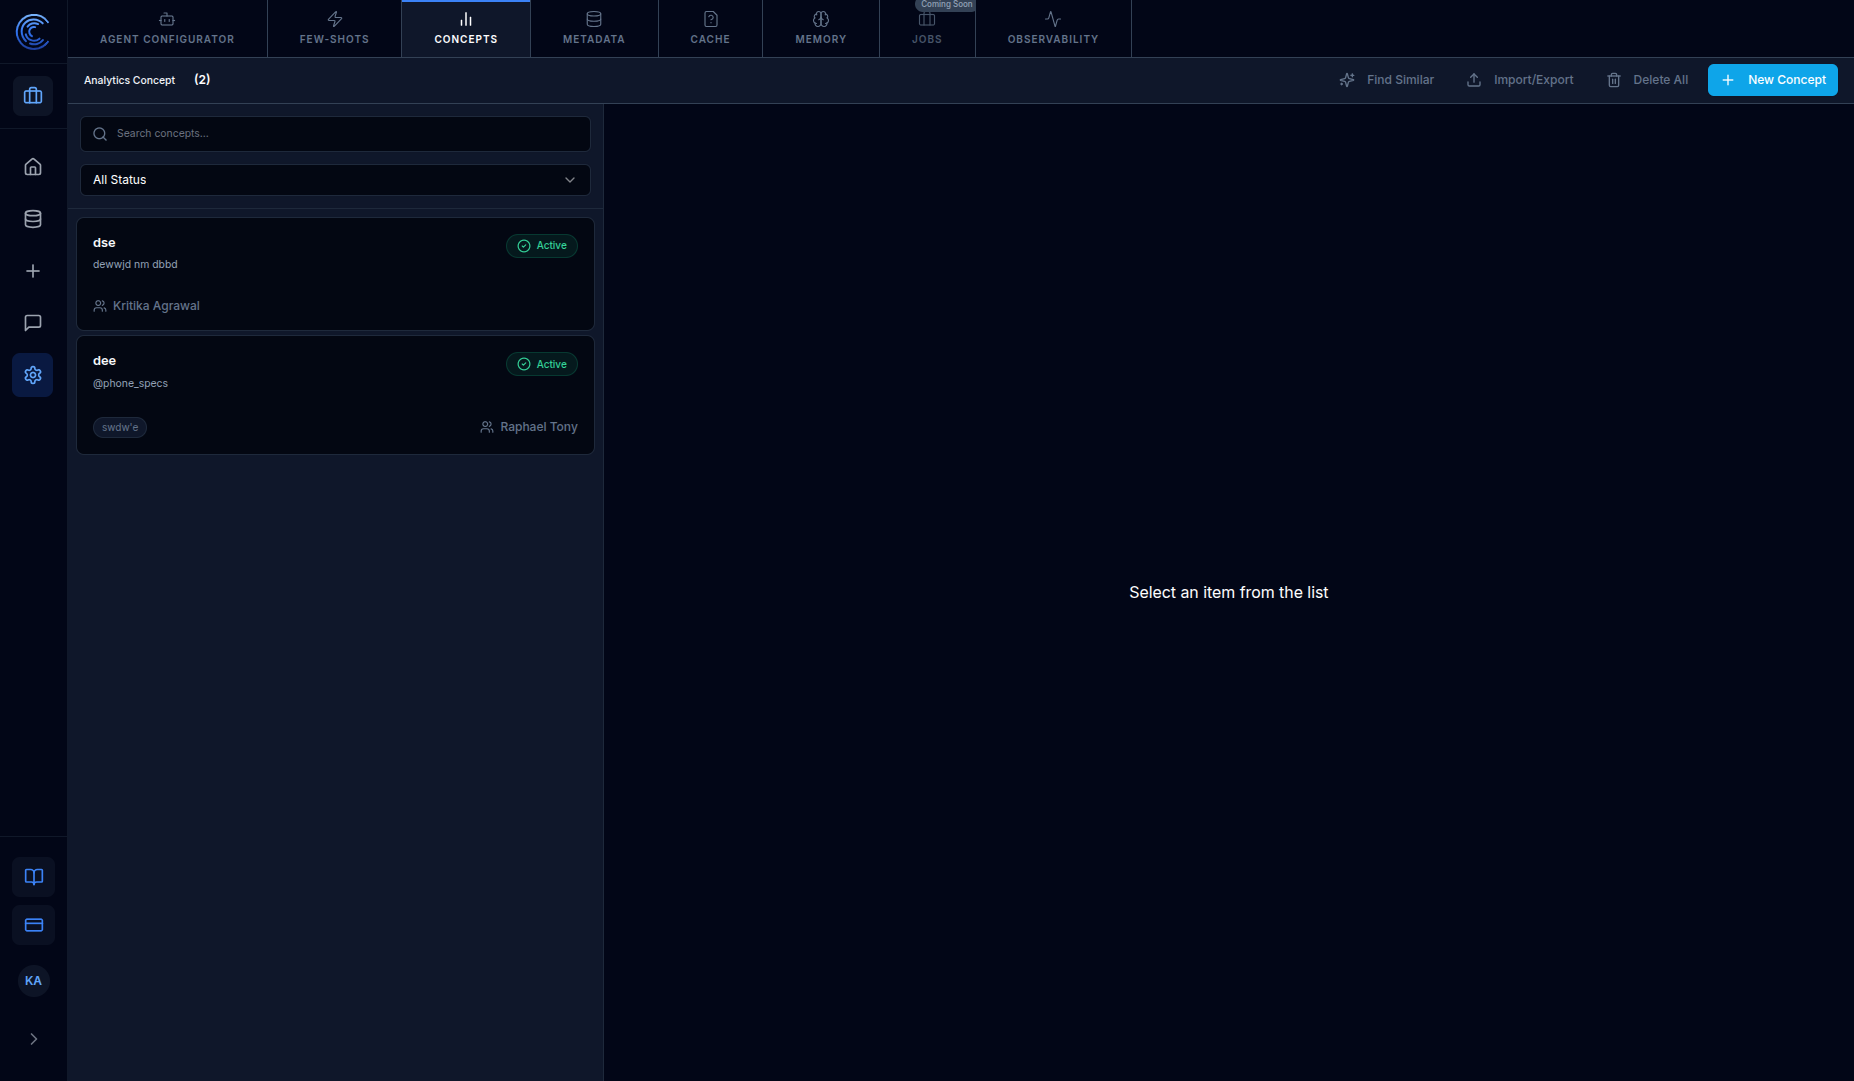Screen dimensions: 1854x1081
Task: Focus the Search concepts field
Action: click(x=335, y=134)
